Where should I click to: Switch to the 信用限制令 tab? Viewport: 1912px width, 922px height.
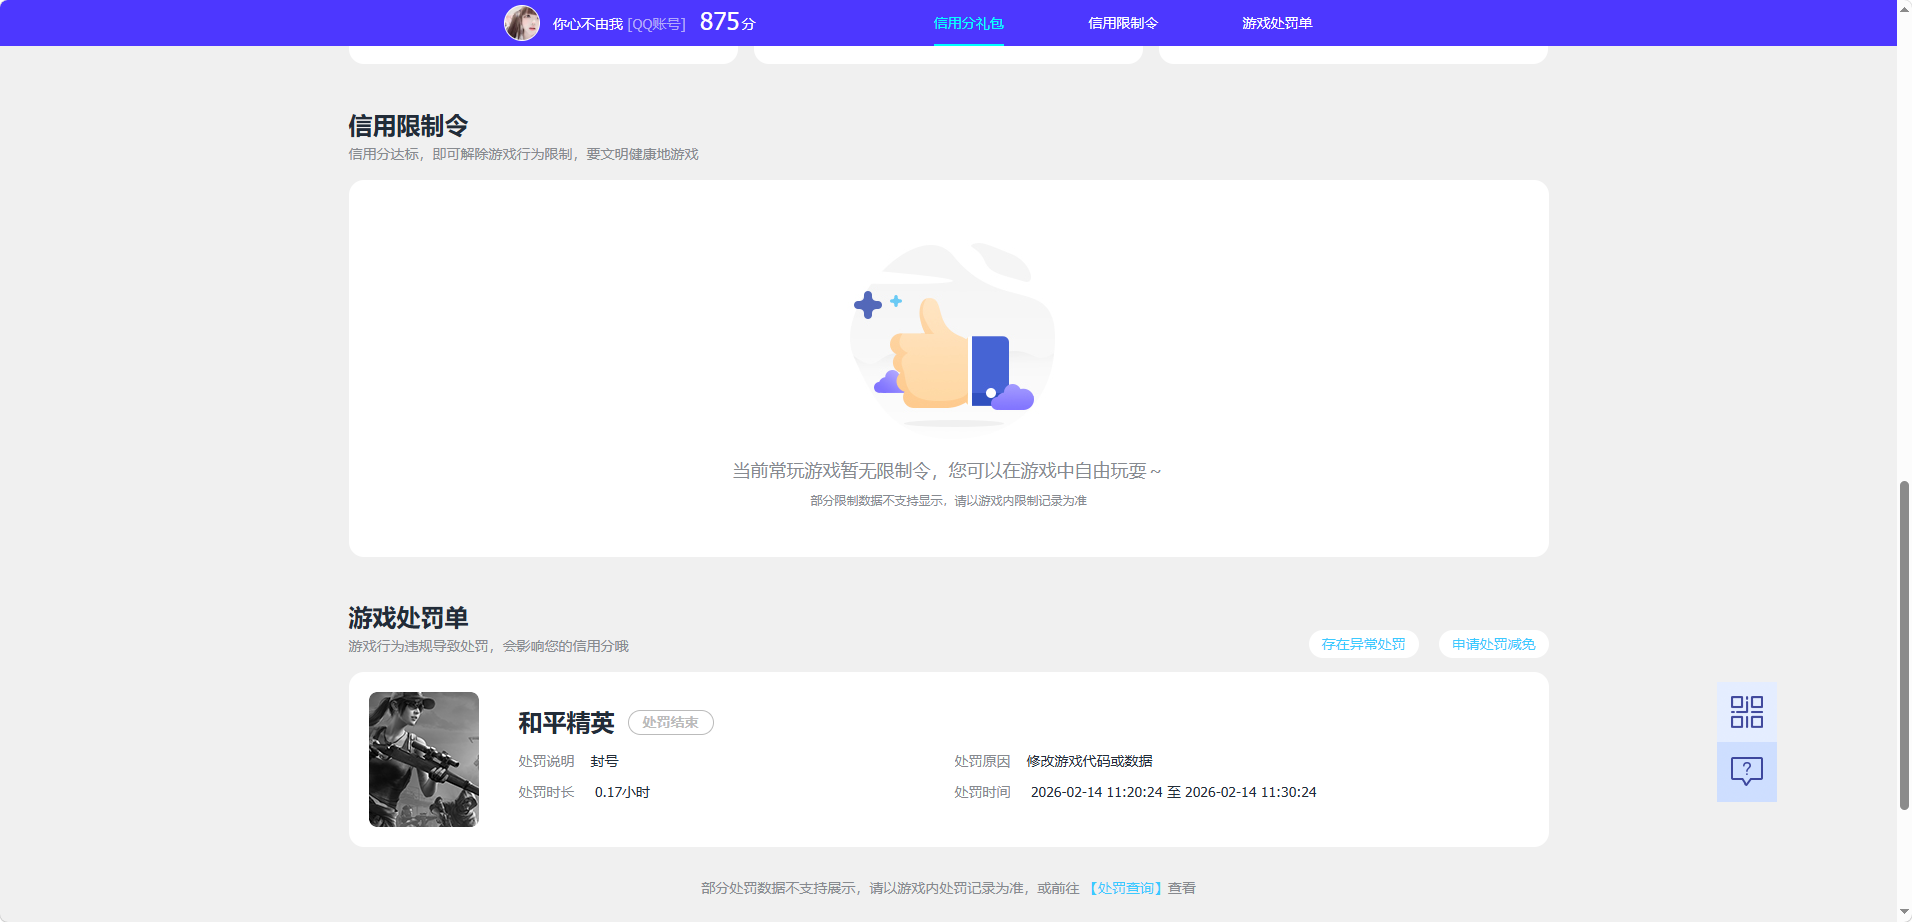tap(1123, 23)
